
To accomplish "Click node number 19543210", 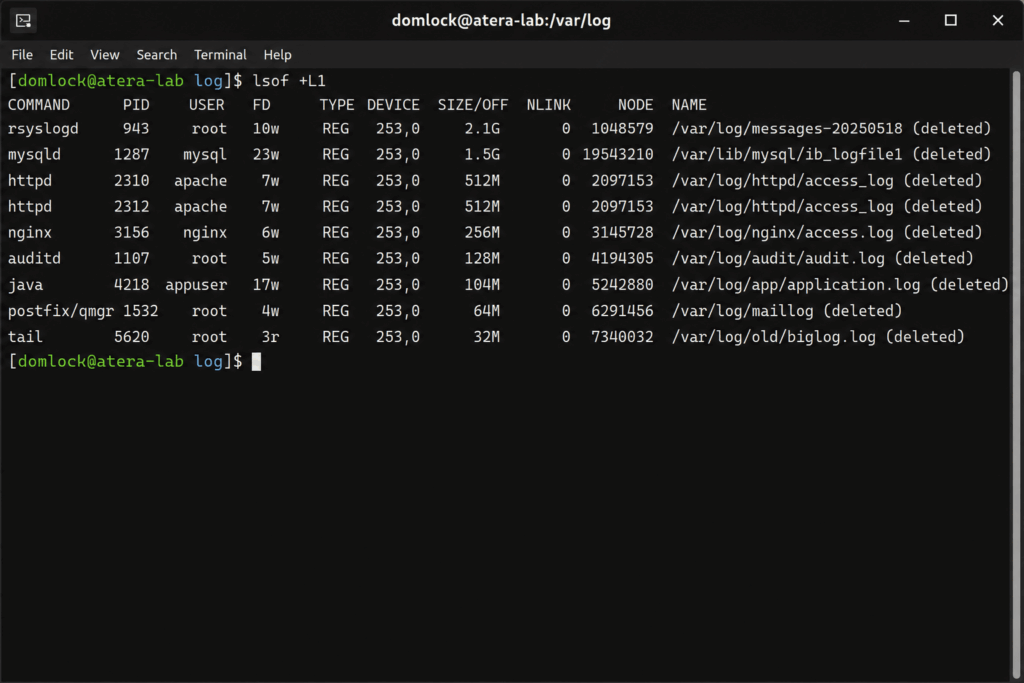I will 618,155.
